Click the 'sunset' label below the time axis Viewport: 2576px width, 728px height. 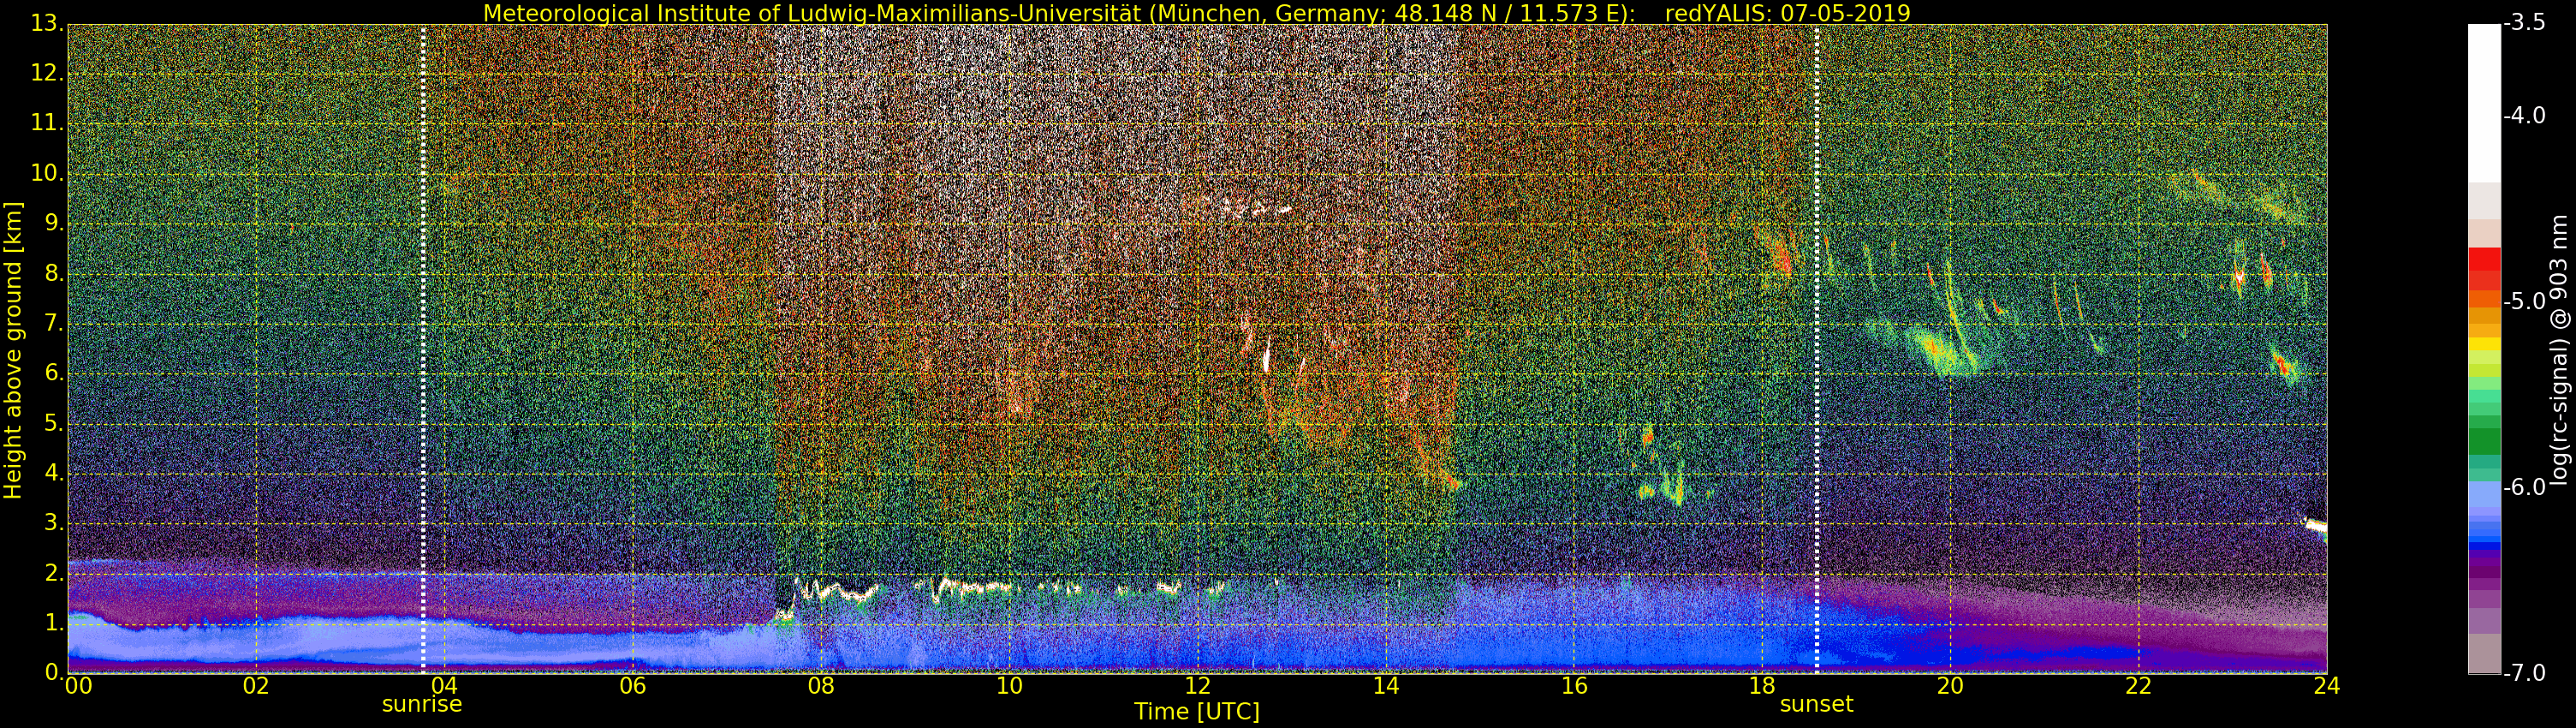click(x=1816, y=704)
